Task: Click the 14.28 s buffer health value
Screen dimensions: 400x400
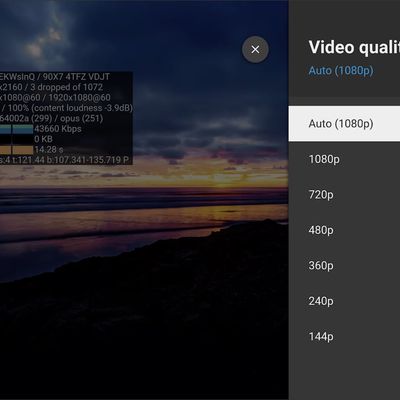Action: coord(49,149)
